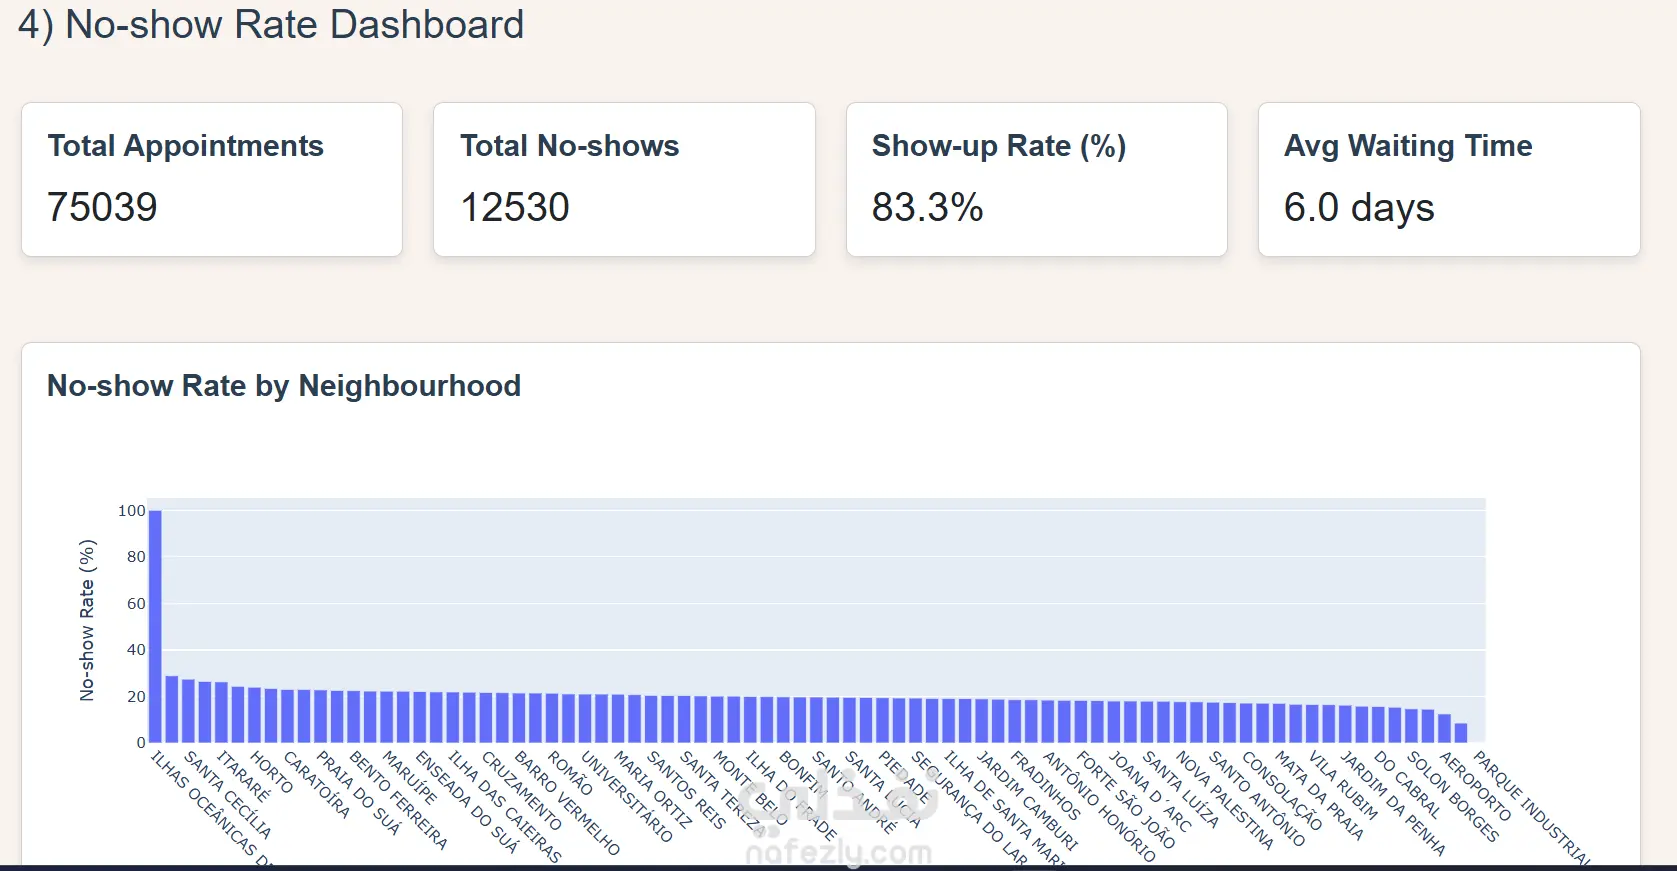
Task: Click the Total Appointments card
Action: pos(212,180)
